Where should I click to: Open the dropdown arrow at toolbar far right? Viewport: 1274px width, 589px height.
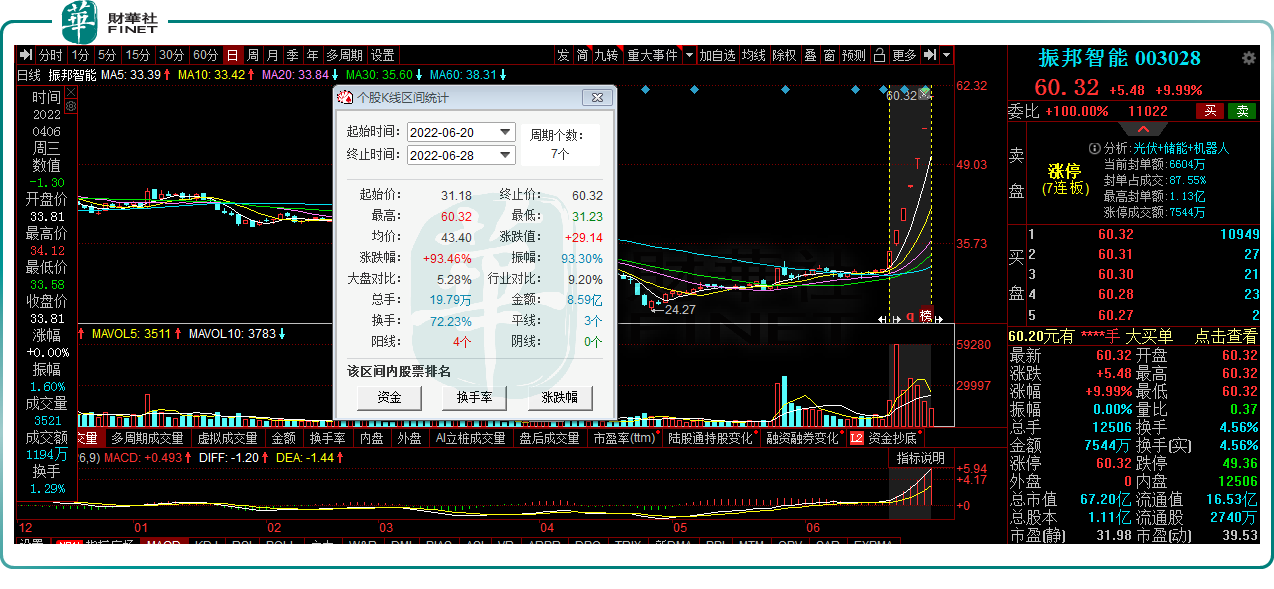tap(946, 55)
